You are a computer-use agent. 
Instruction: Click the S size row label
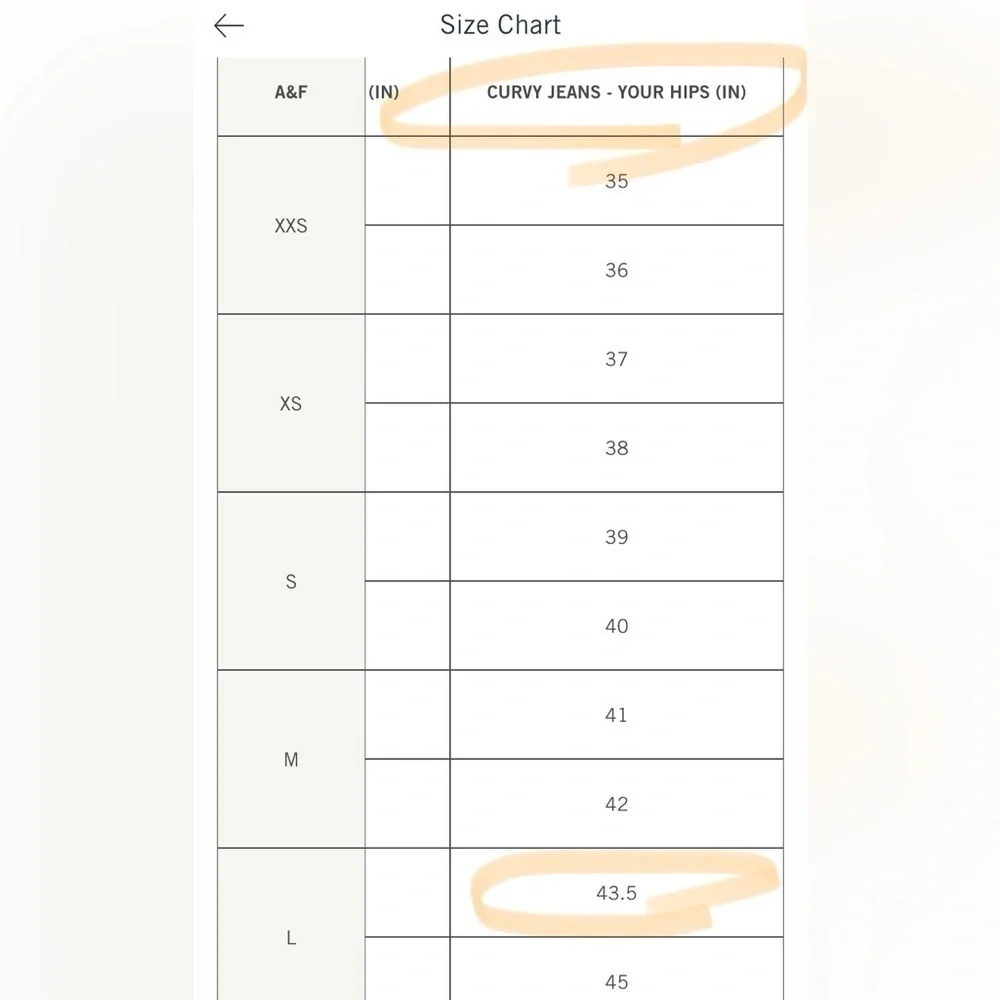291,582
